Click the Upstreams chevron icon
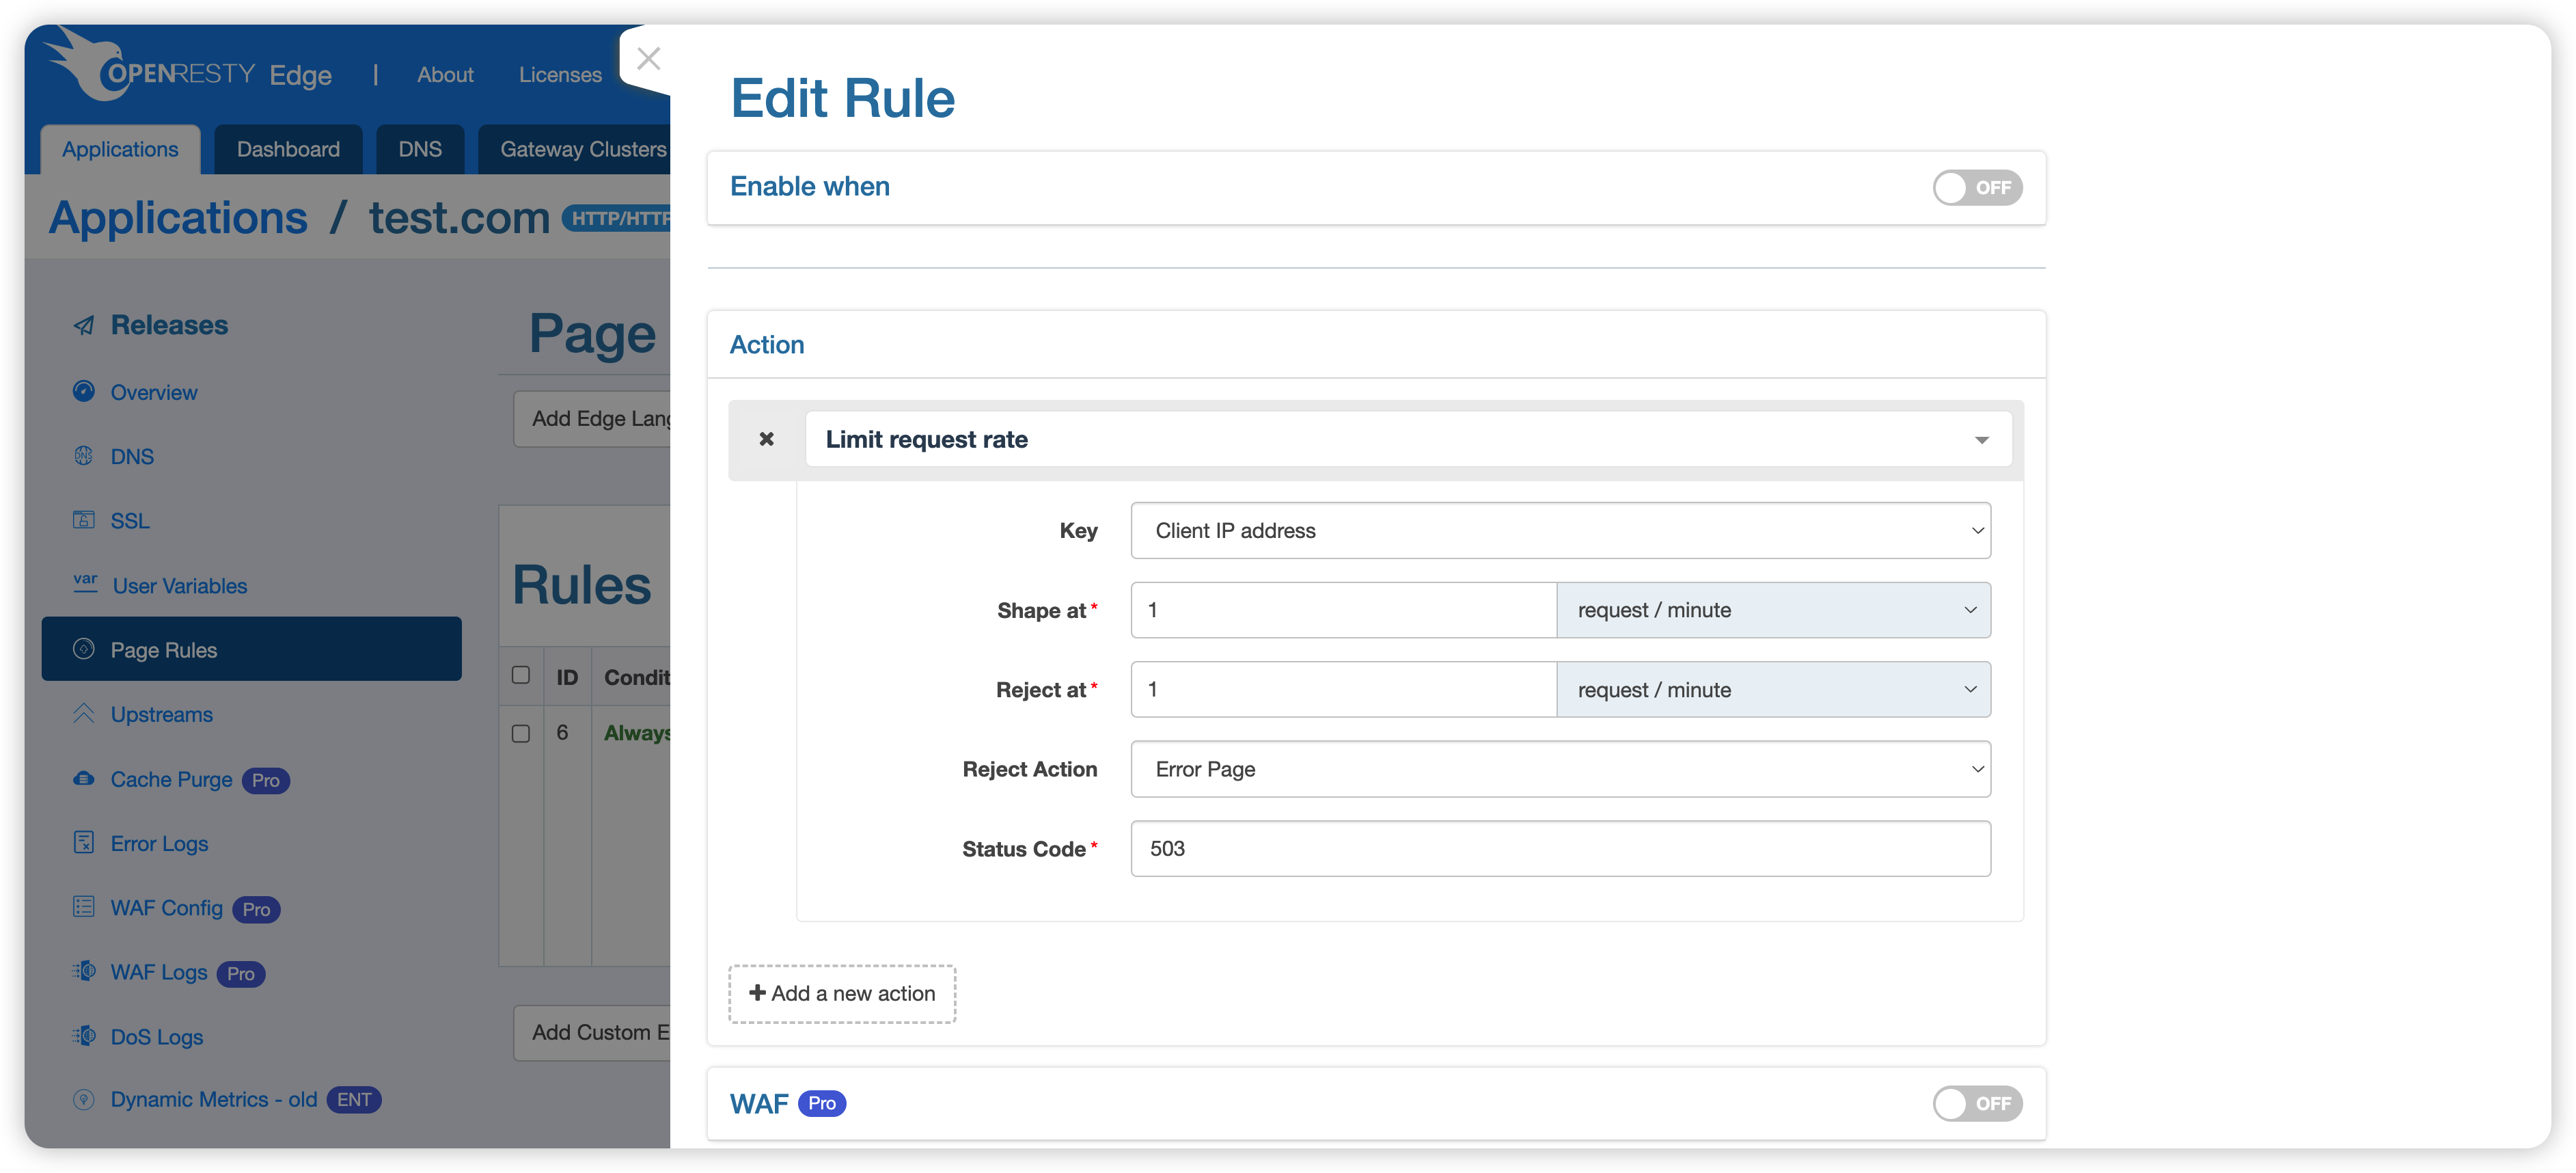This screenshot has height=1173, width=2576. (84, 713)
